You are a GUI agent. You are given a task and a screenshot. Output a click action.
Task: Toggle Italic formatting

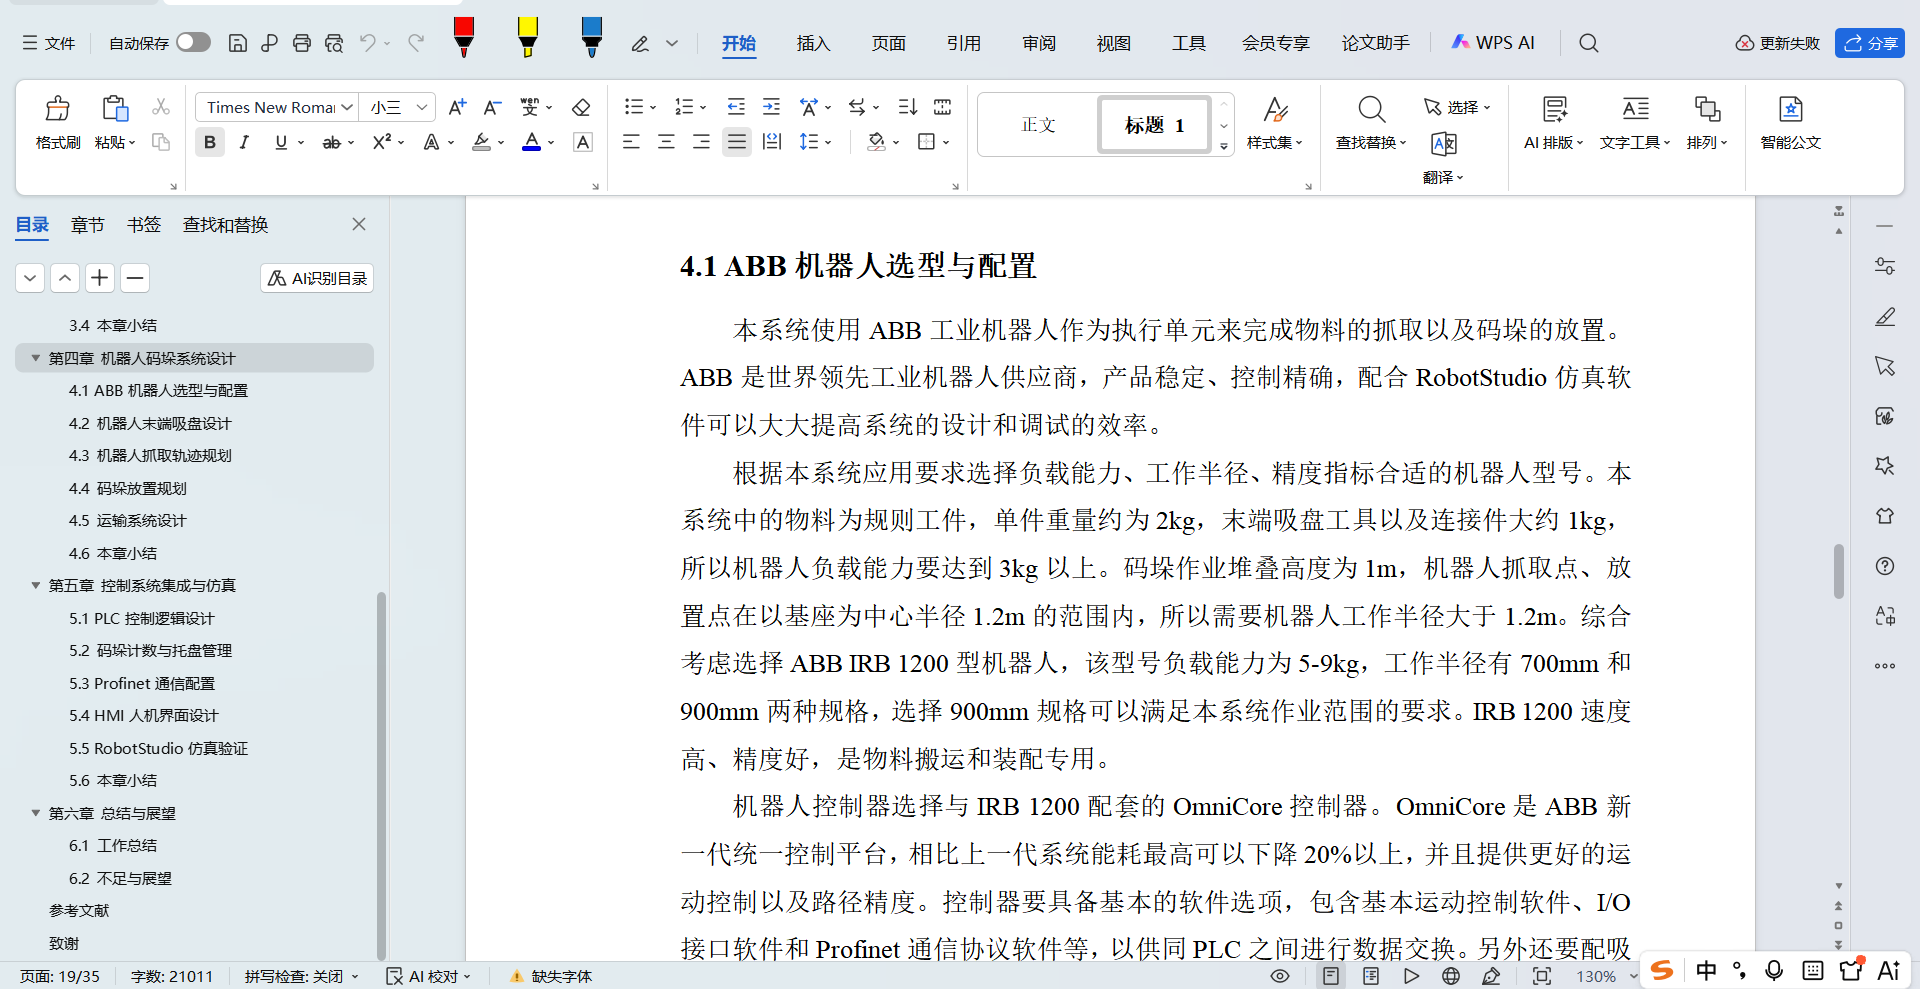(x=244, y=142)
